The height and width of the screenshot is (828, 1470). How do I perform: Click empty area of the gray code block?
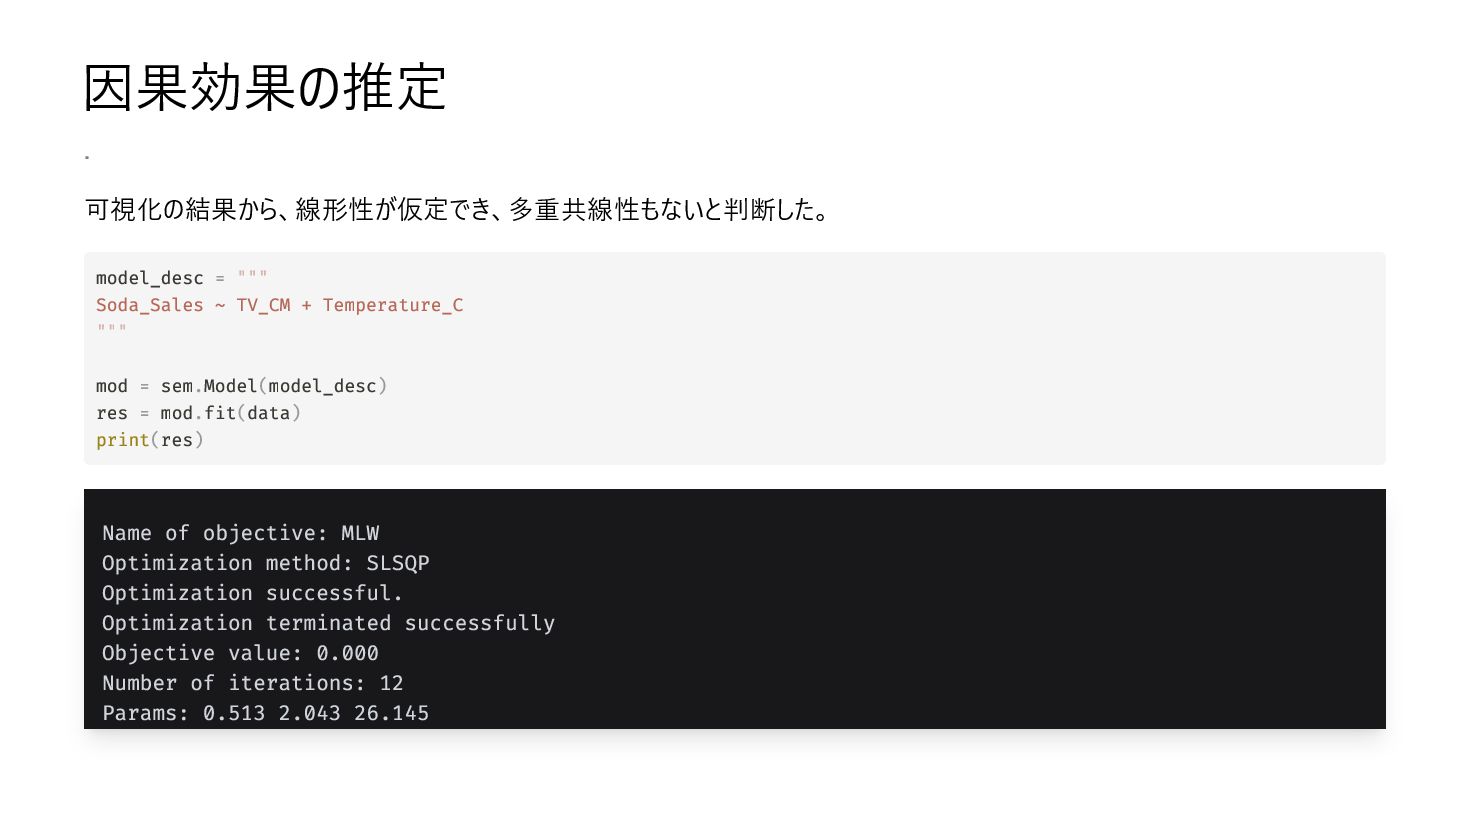[x=900, y=360]
